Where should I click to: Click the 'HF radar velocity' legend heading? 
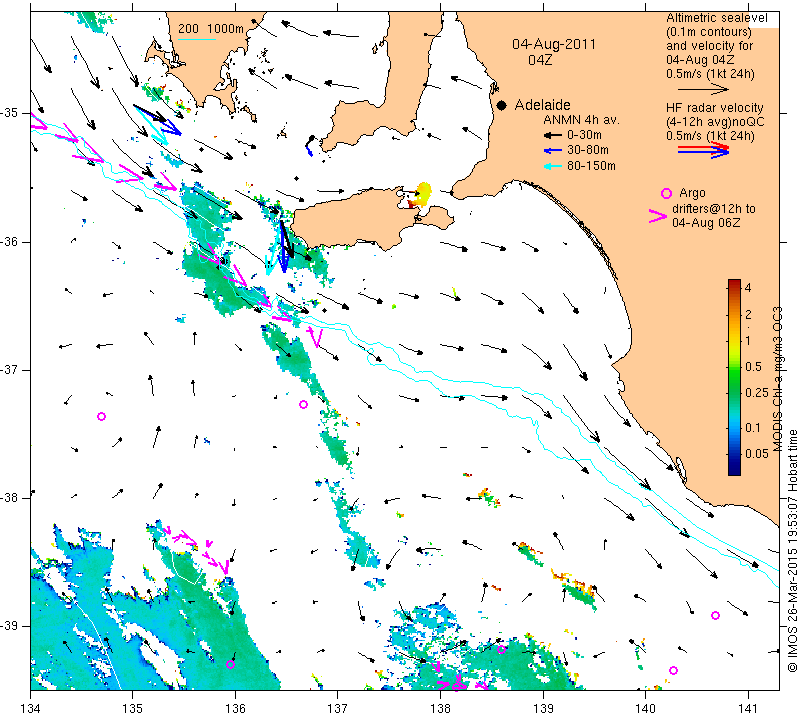click(715, 108)
